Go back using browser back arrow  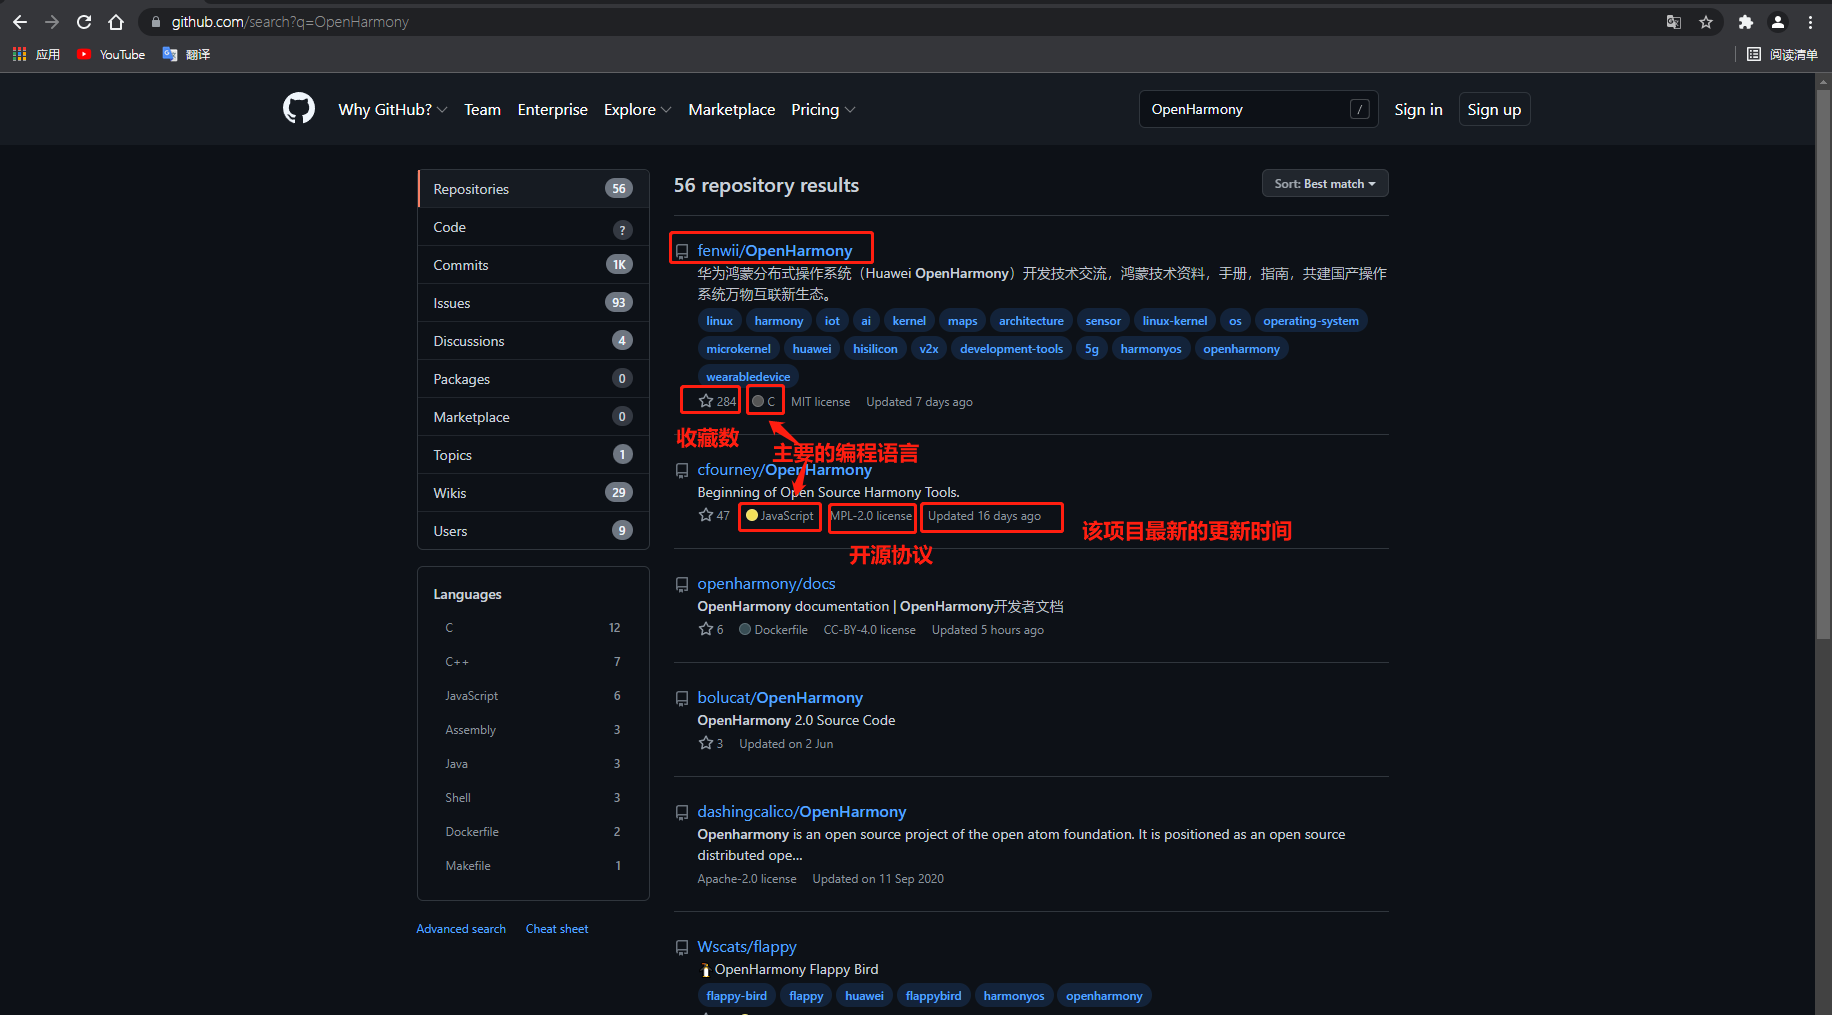pyautogui.click(x=20, y=22)
